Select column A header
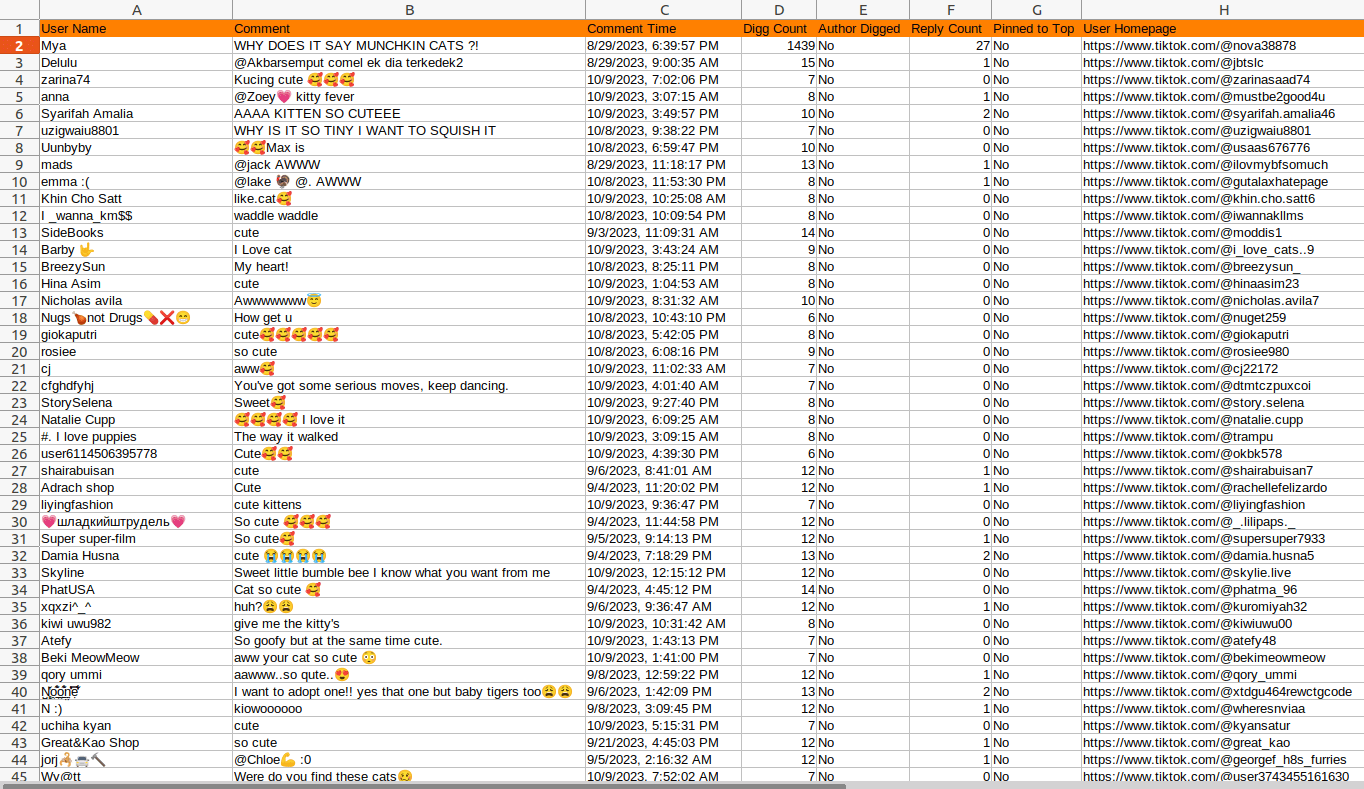Screen dimensions: 1364x789 pyautogui.click(x=136, y=9)
